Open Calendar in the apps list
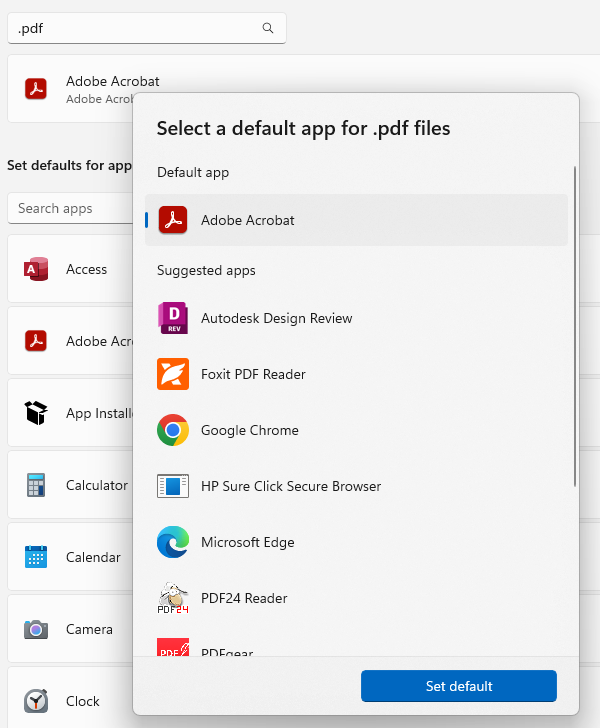600x728 pixels. [71, 557]
